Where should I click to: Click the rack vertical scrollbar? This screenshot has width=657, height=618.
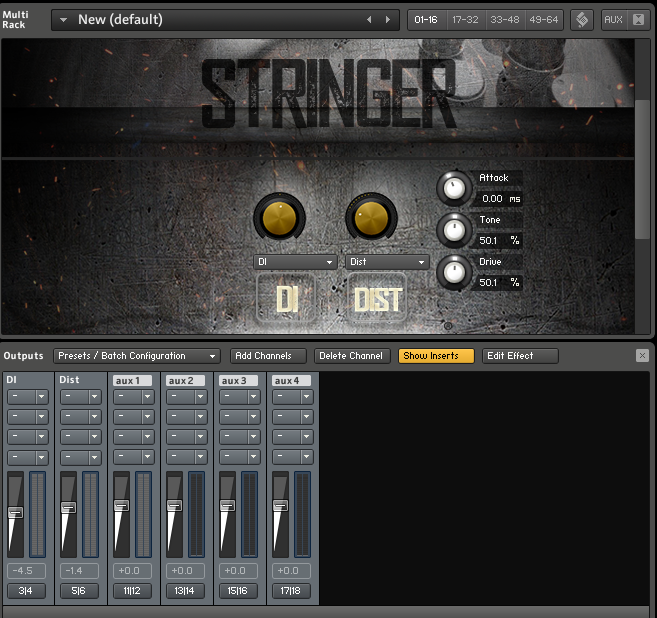click(x=642, y=170)
